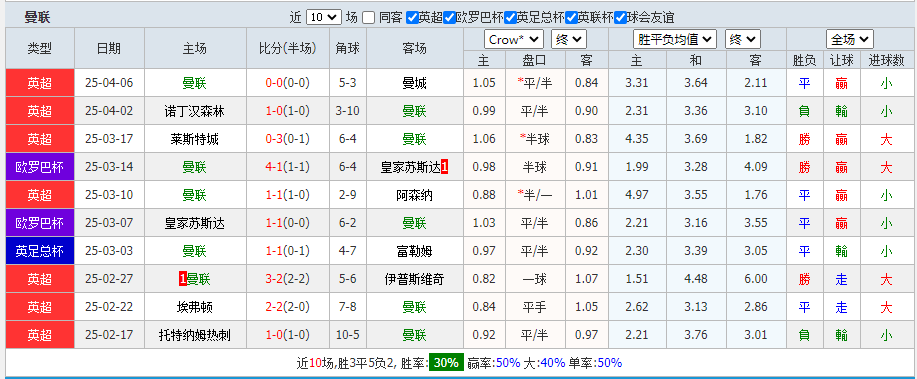Click 富勒姆 away team link
The height and width of the screenshot is (379, 917).
coord(415,251)
